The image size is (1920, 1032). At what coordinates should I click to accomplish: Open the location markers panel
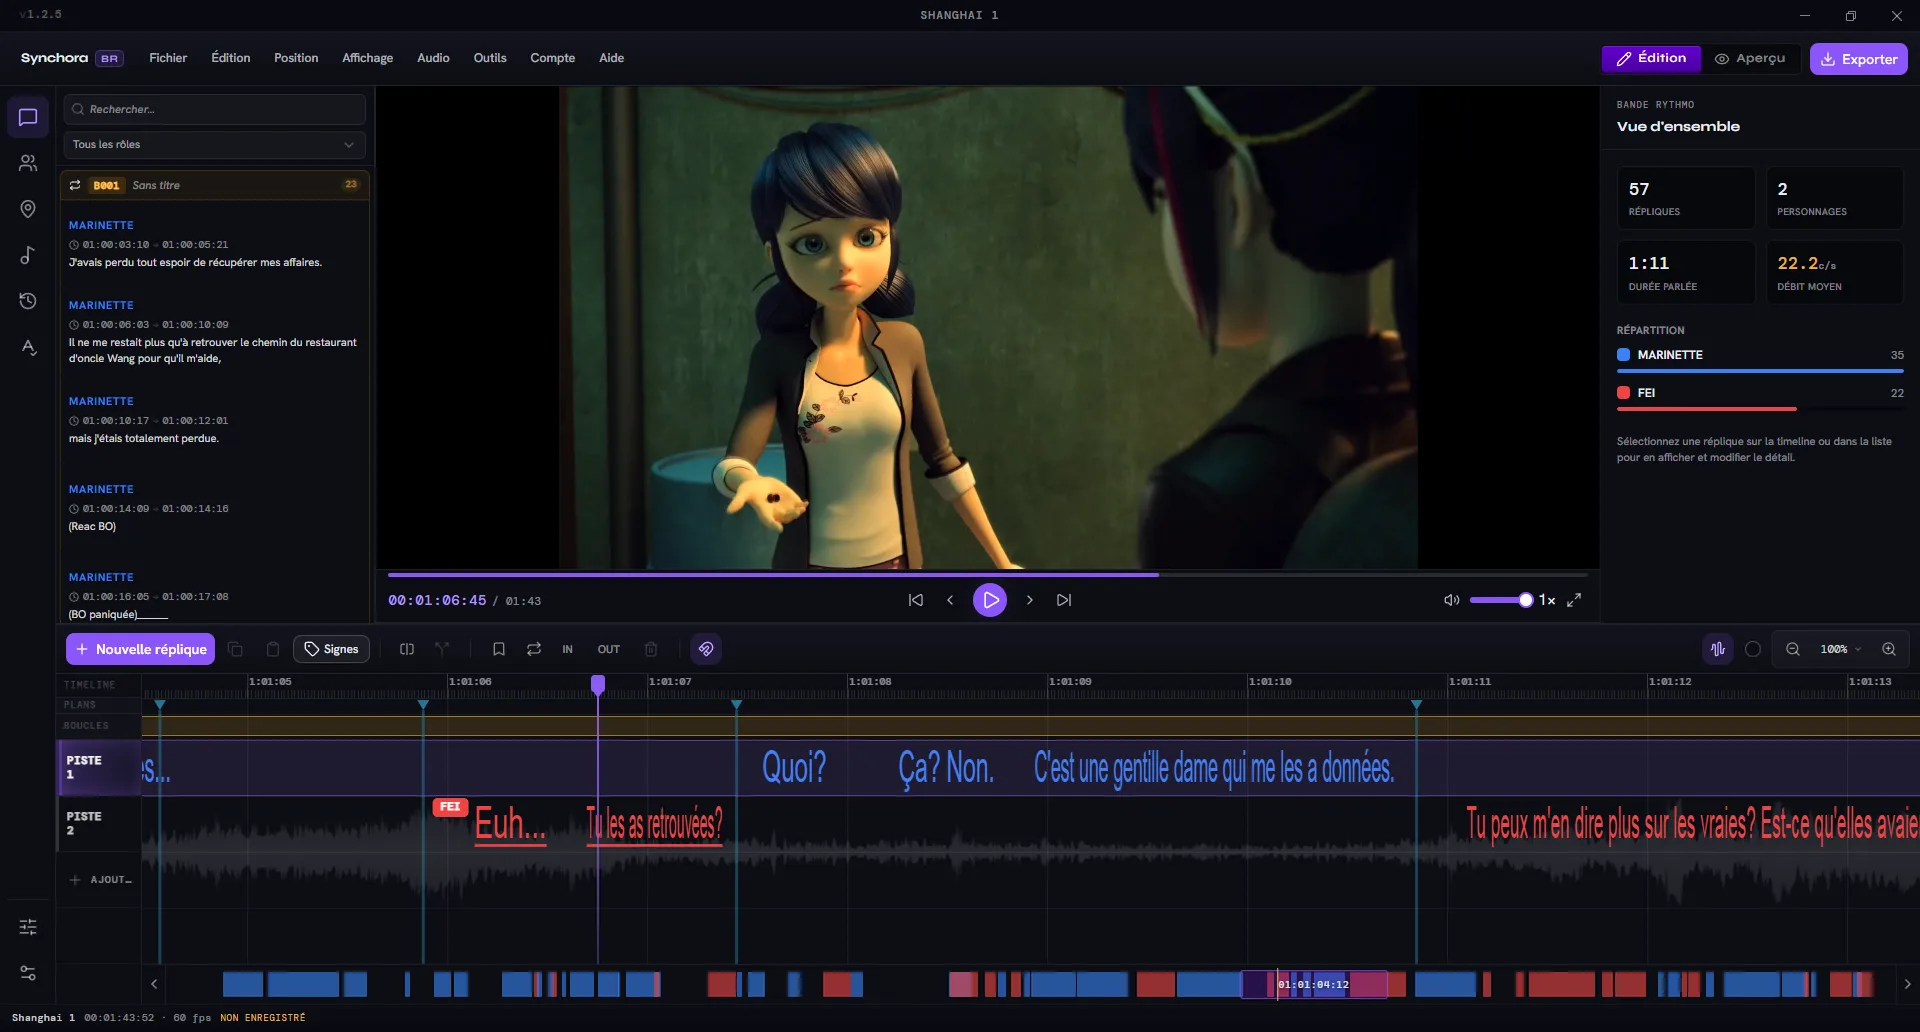[x=28, y=209]
